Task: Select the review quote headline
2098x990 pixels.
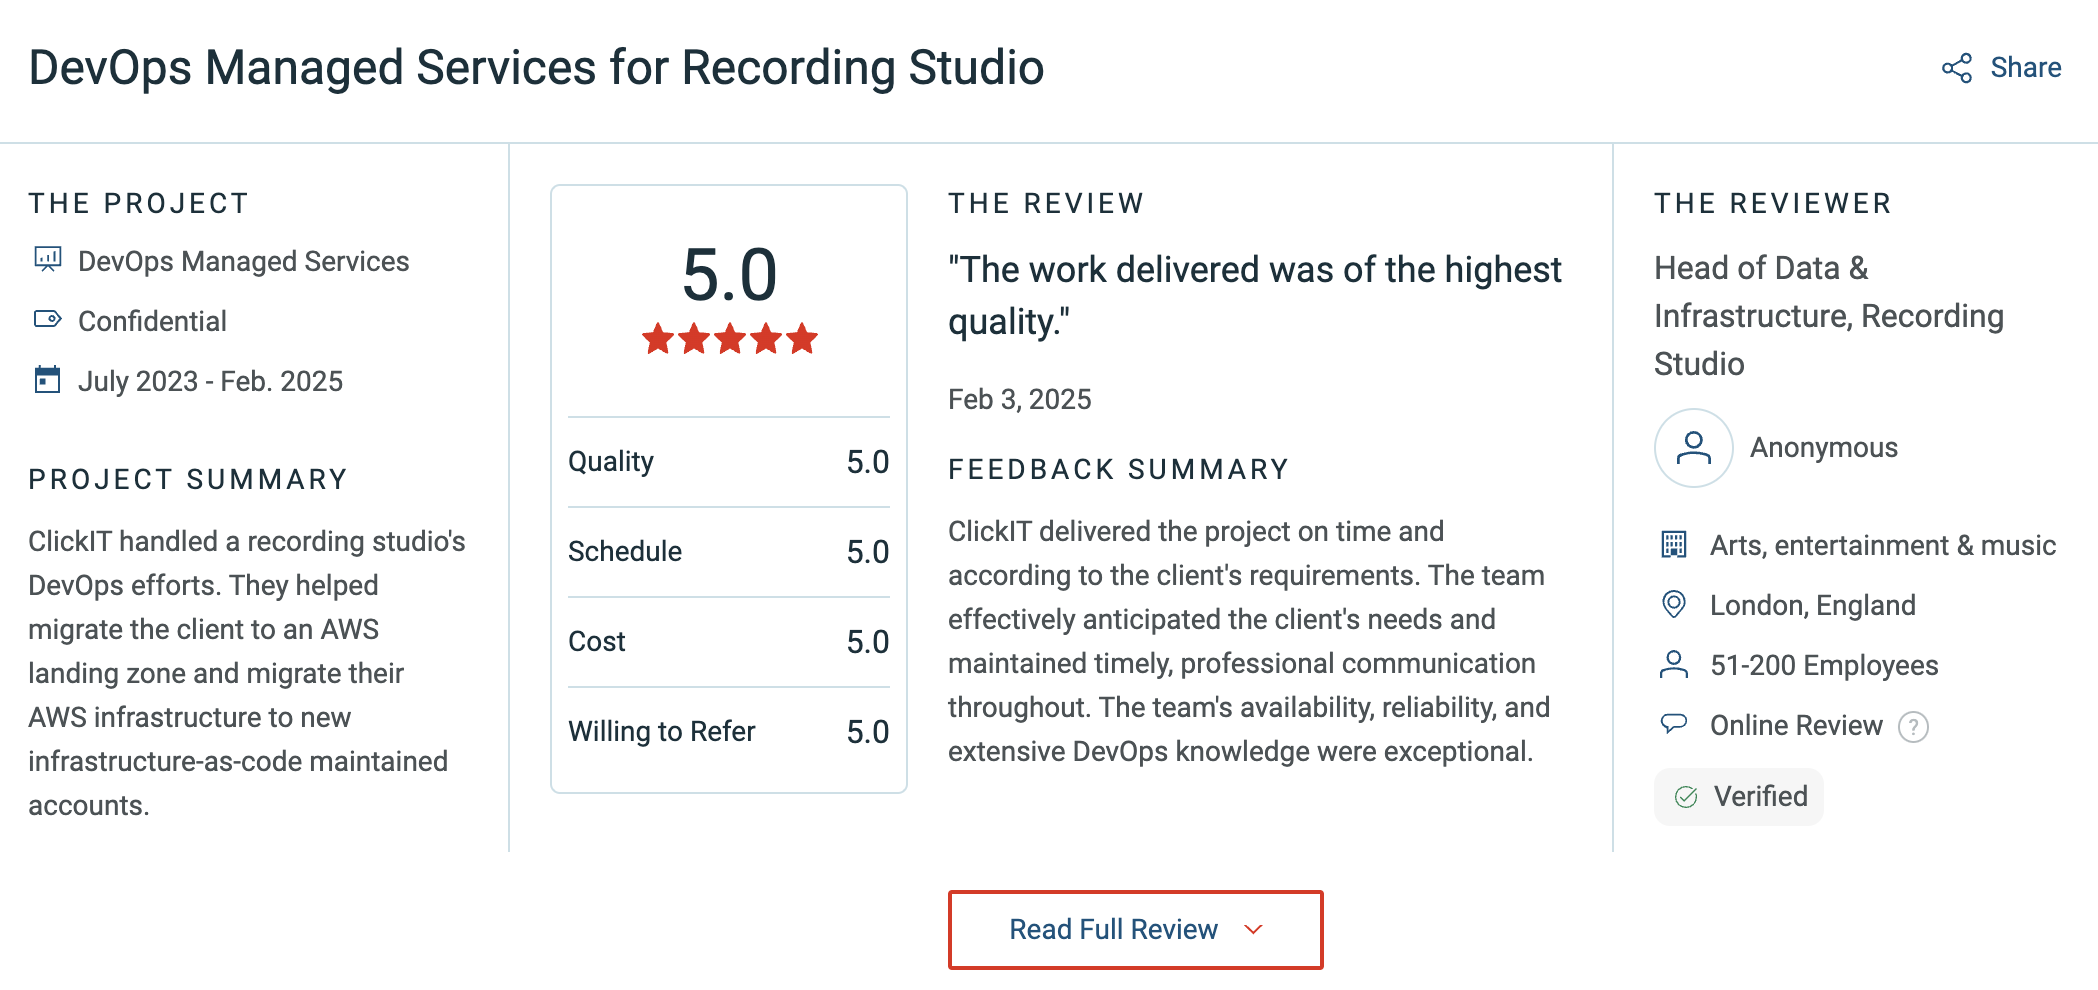Action: [x=1254, y=295]
